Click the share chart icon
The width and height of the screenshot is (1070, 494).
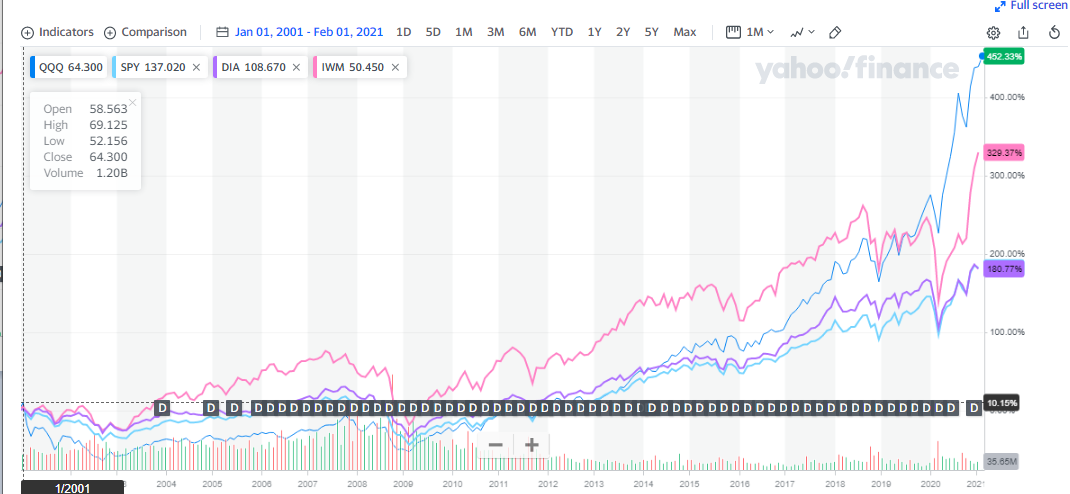[x=1023, y=32]
